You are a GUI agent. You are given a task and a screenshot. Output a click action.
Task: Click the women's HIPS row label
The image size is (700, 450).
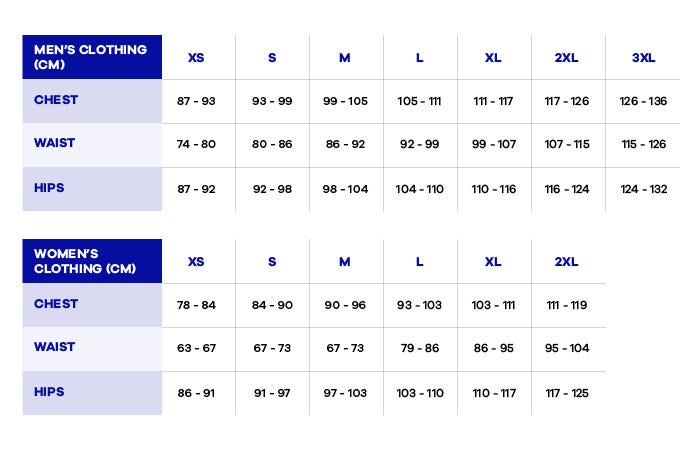point(49,392)
